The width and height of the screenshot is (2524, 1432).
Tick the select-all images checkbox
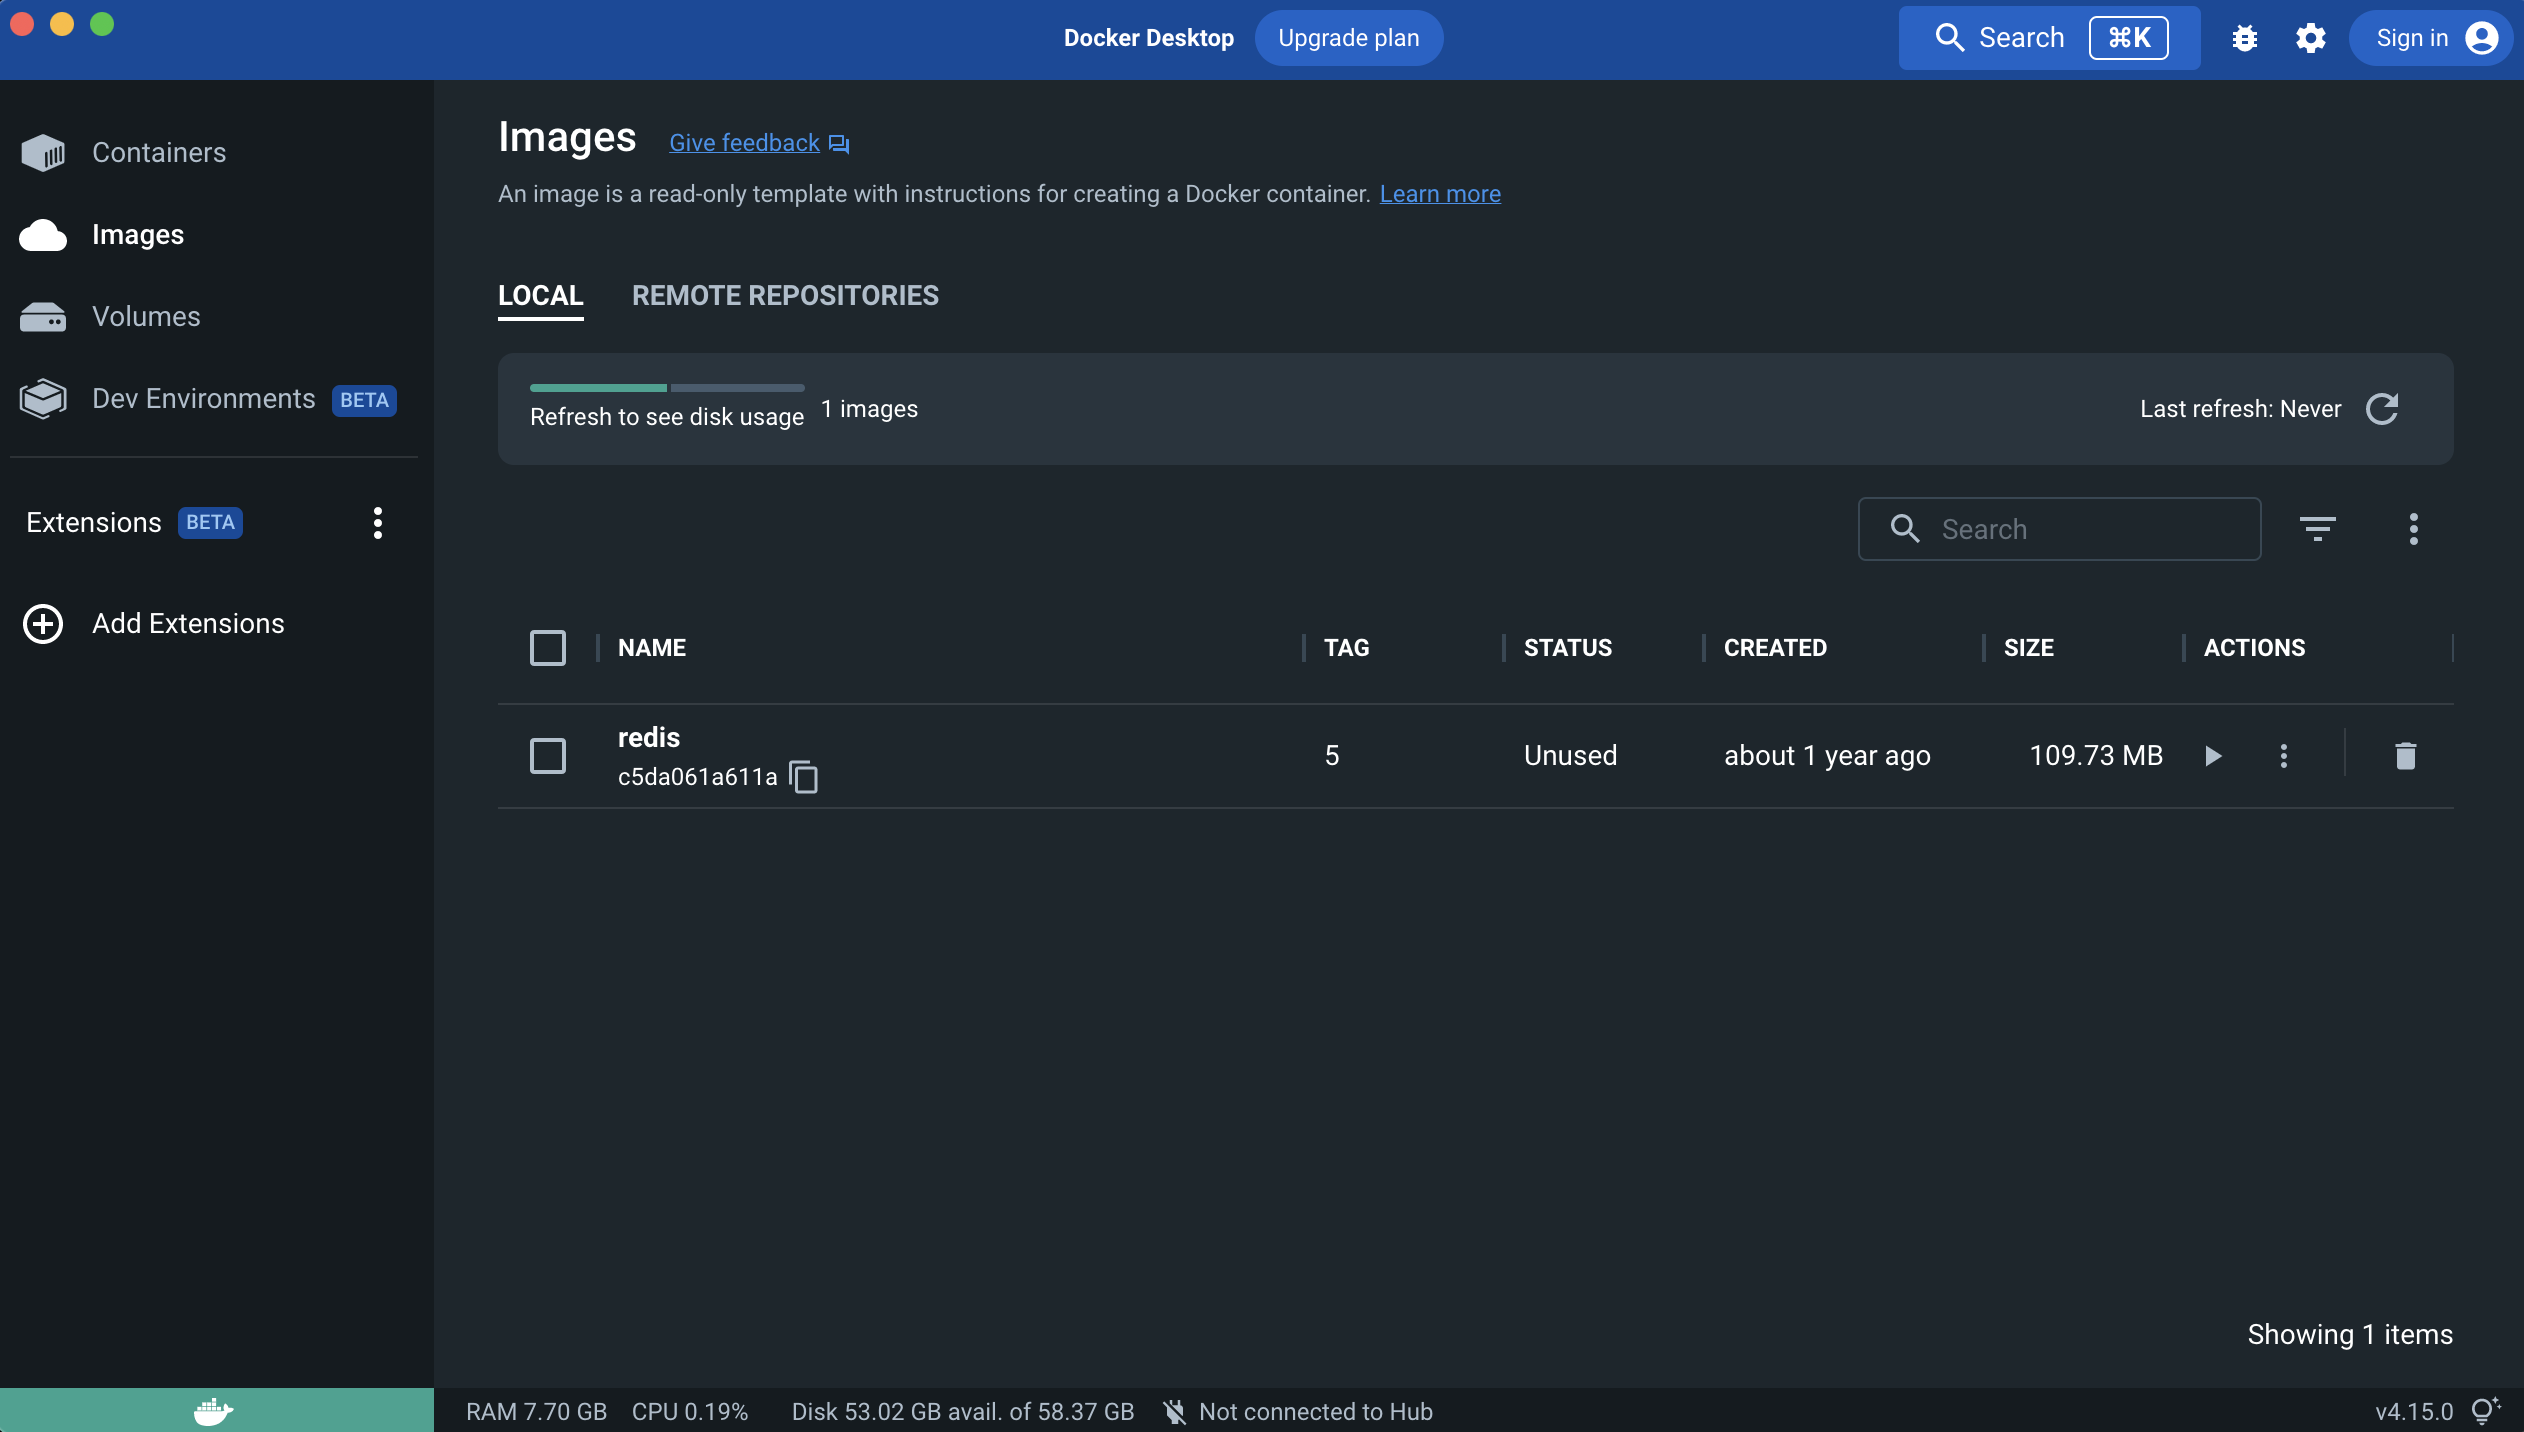[547, 648]
